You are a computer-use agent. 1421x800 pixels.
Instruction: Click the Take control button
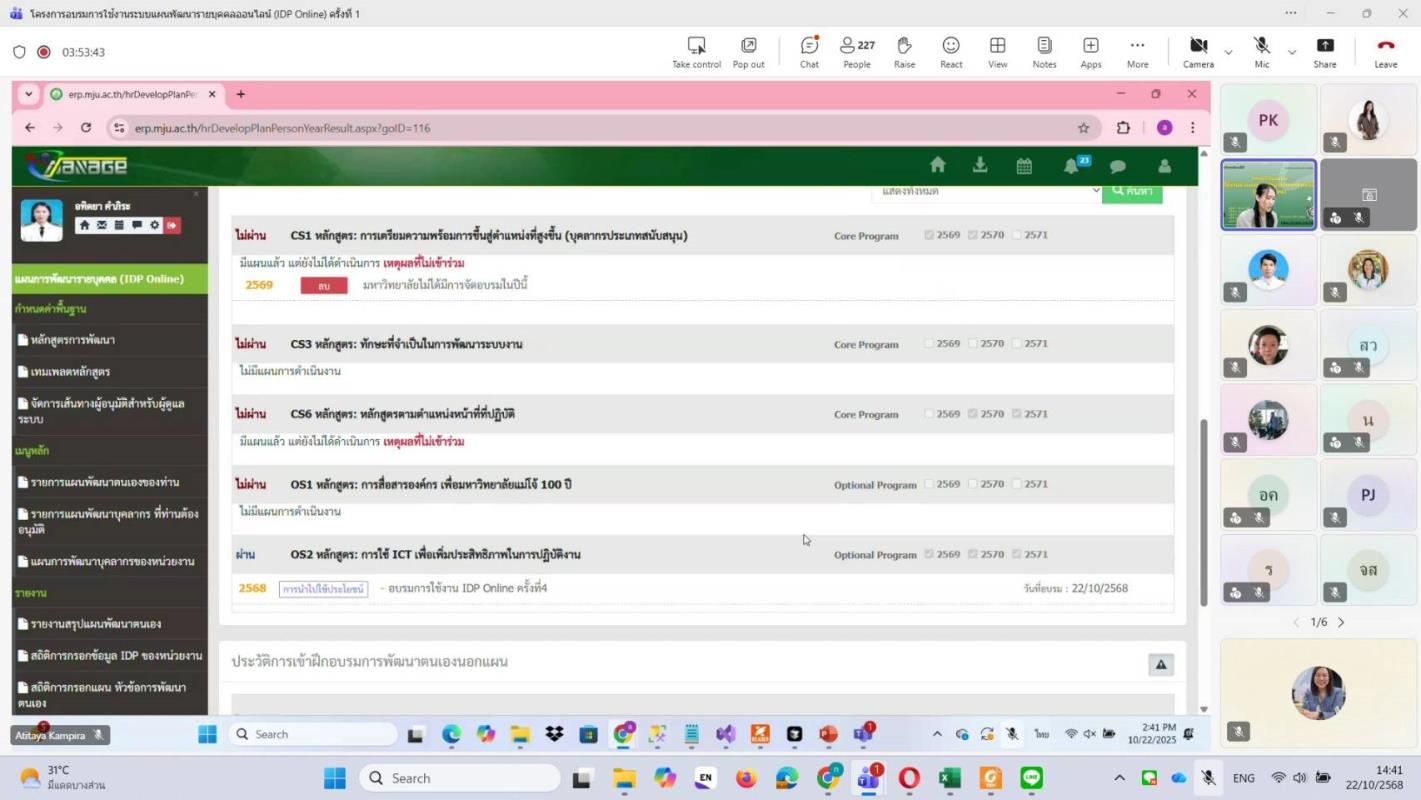click(x=696, y=52)
